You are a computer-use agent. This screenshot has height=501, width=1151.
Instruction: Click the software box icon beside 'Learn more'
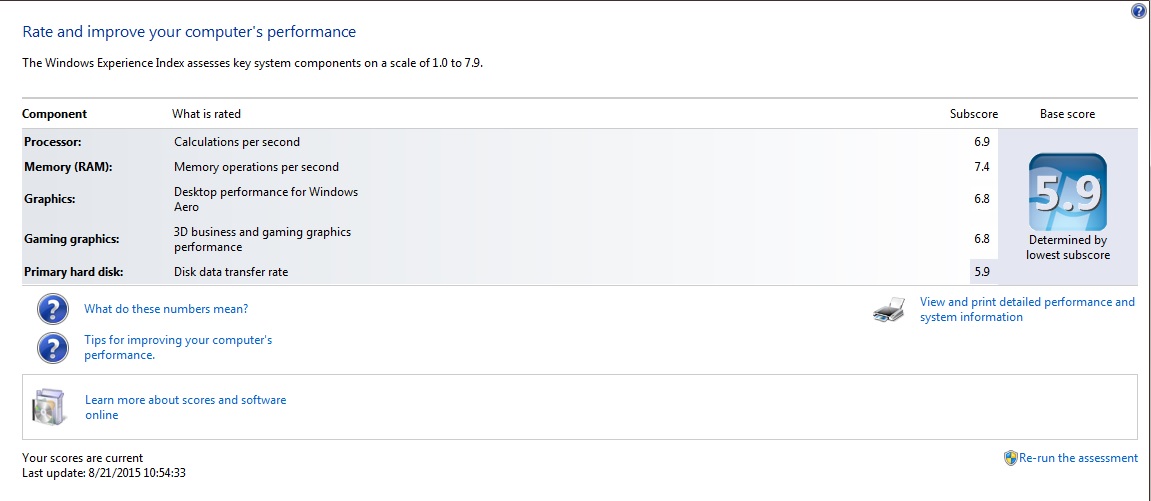(x=48, y=407)
